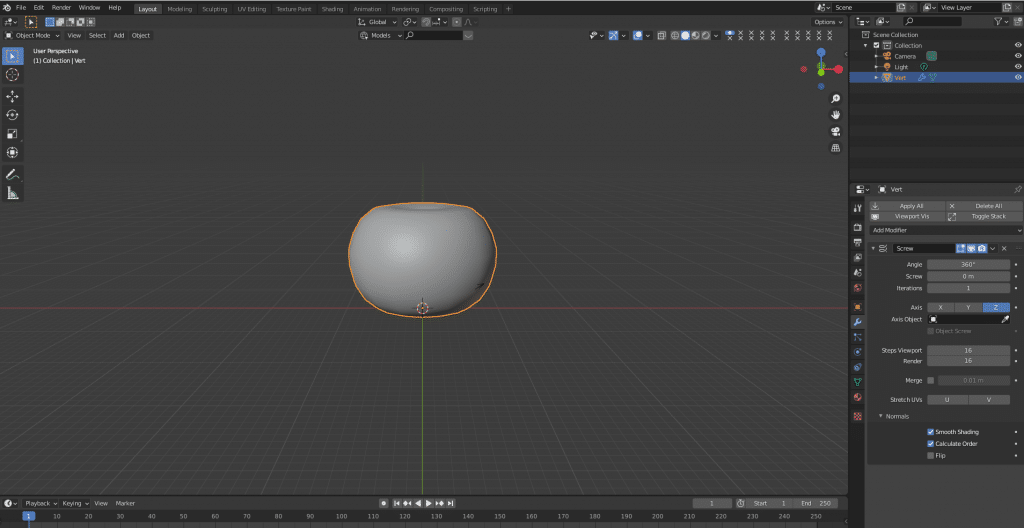Open Object Data properties tab icon
Viewport: 1024px width, 528px height.
857,382
